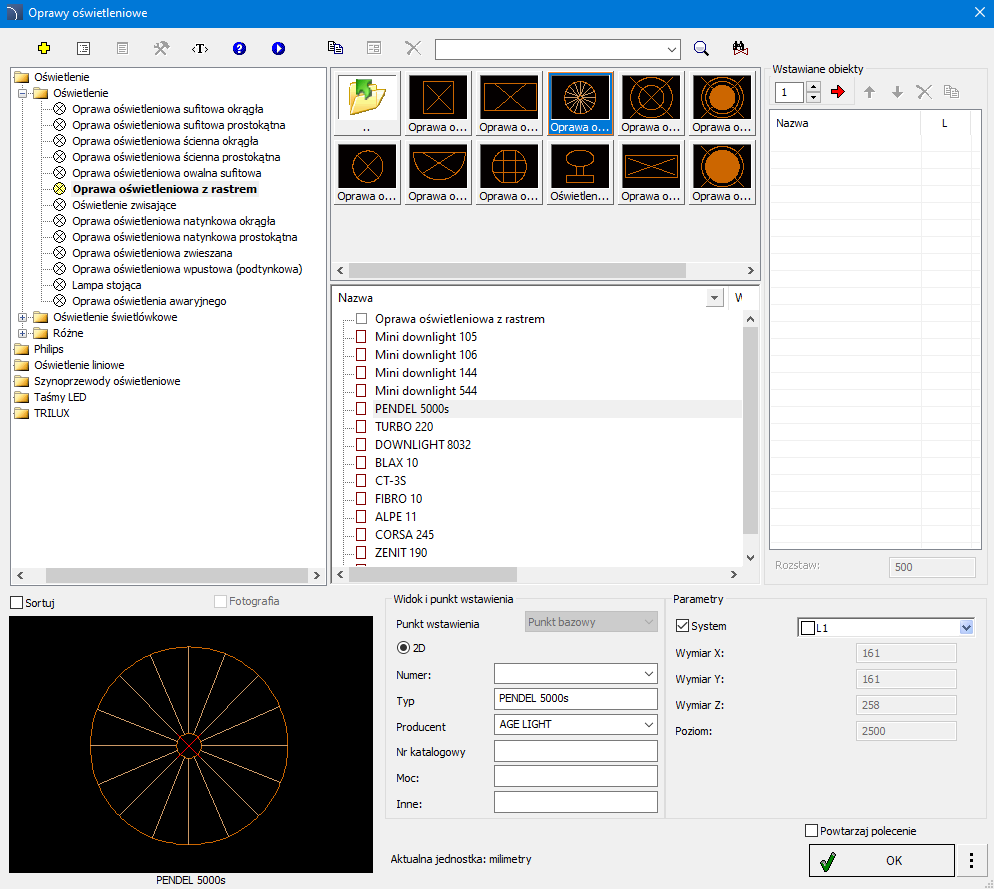Open the Philips folder in tree
Viewport: 994px width, 889px height.
pos(48,349)
